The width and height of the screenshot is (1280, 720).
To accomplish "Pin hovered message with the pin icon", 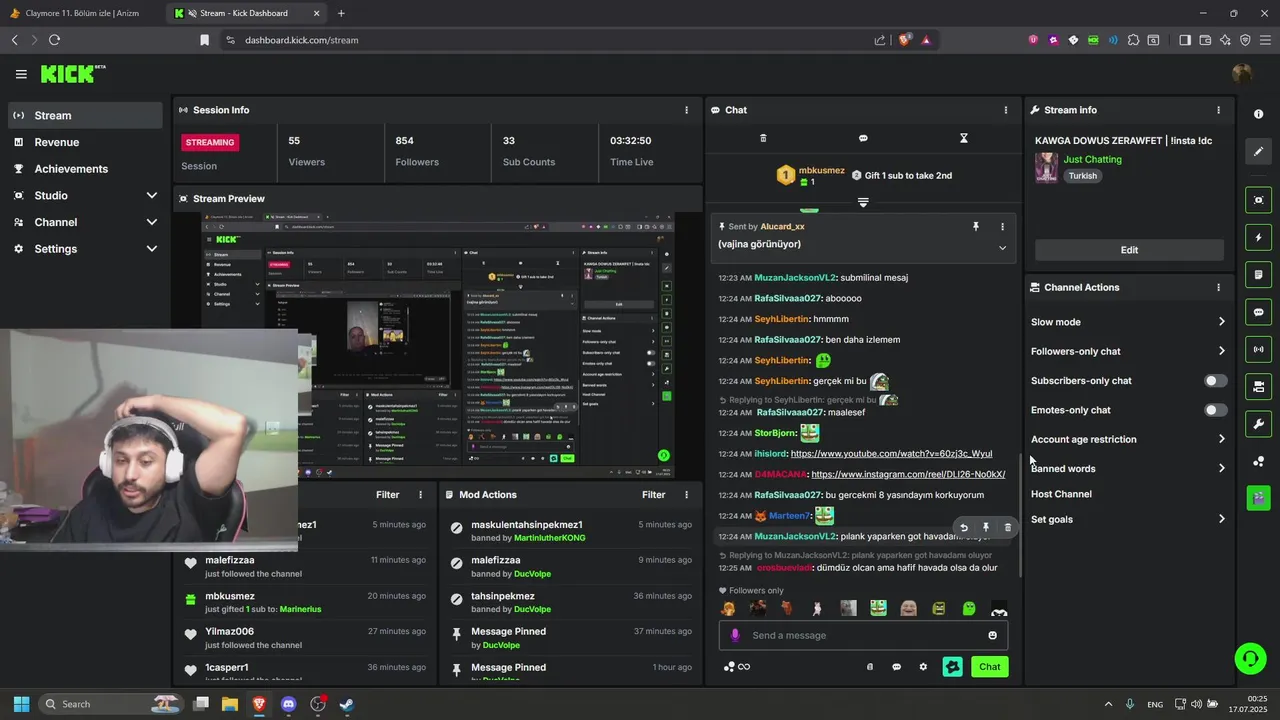I will pos(985,527).
